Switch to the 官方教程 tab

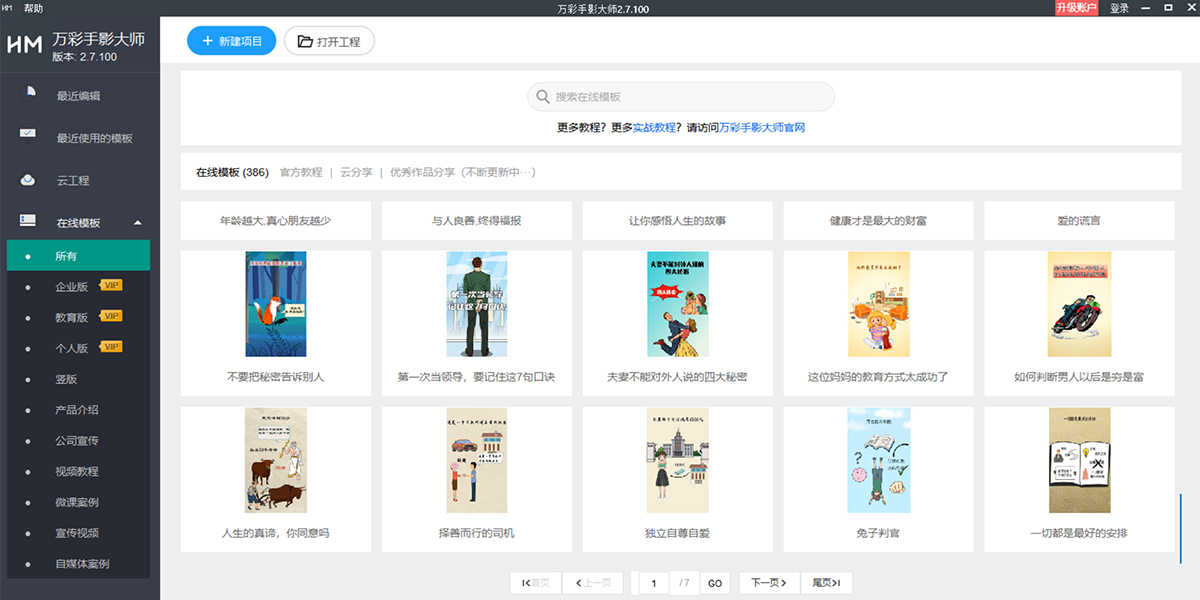(x=301, y=172)
